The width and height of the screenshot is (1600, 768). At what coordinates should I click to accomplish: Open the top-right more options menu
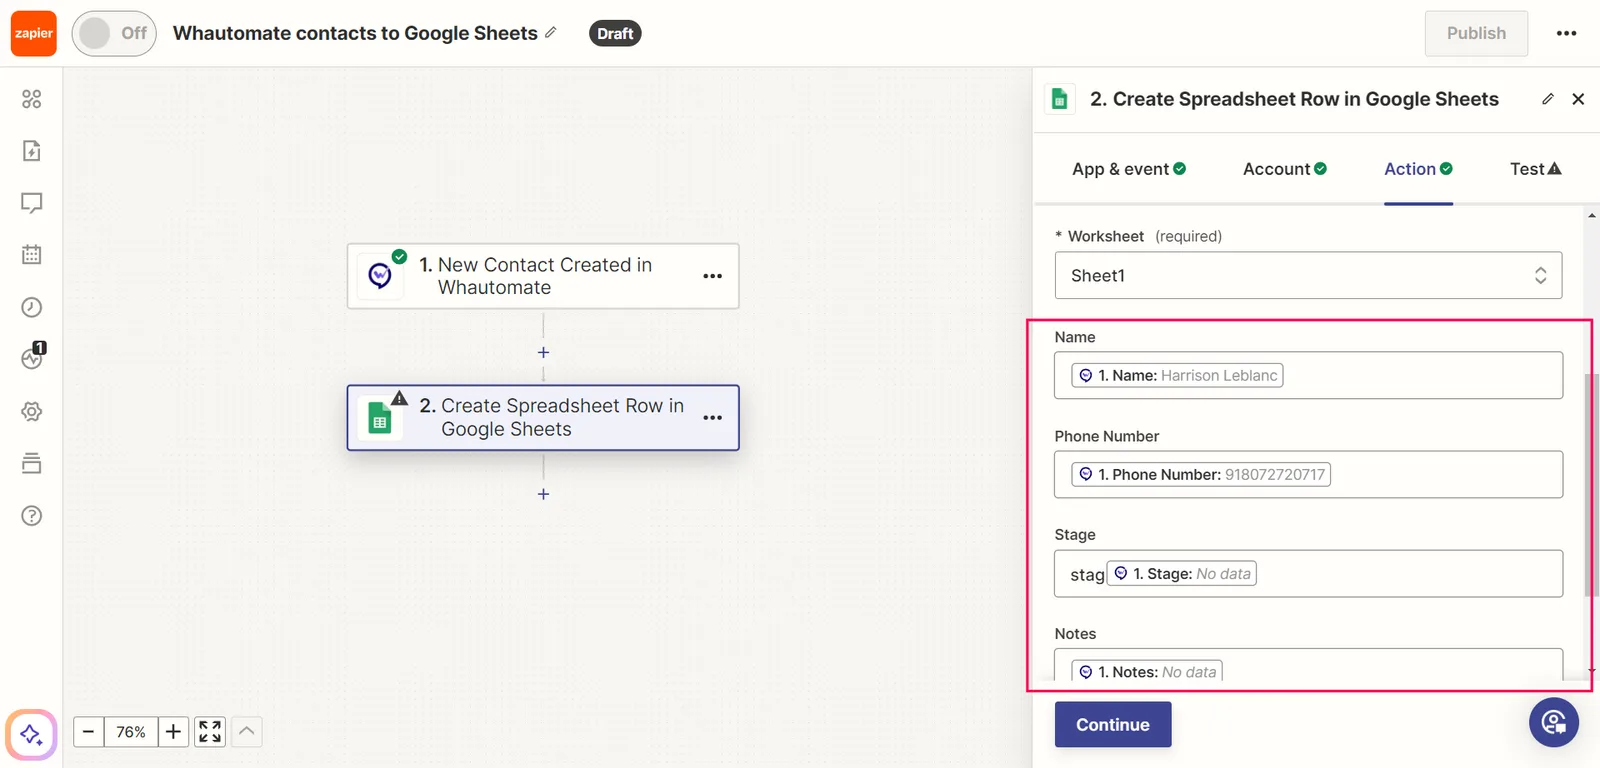(x=1566, y=33)
